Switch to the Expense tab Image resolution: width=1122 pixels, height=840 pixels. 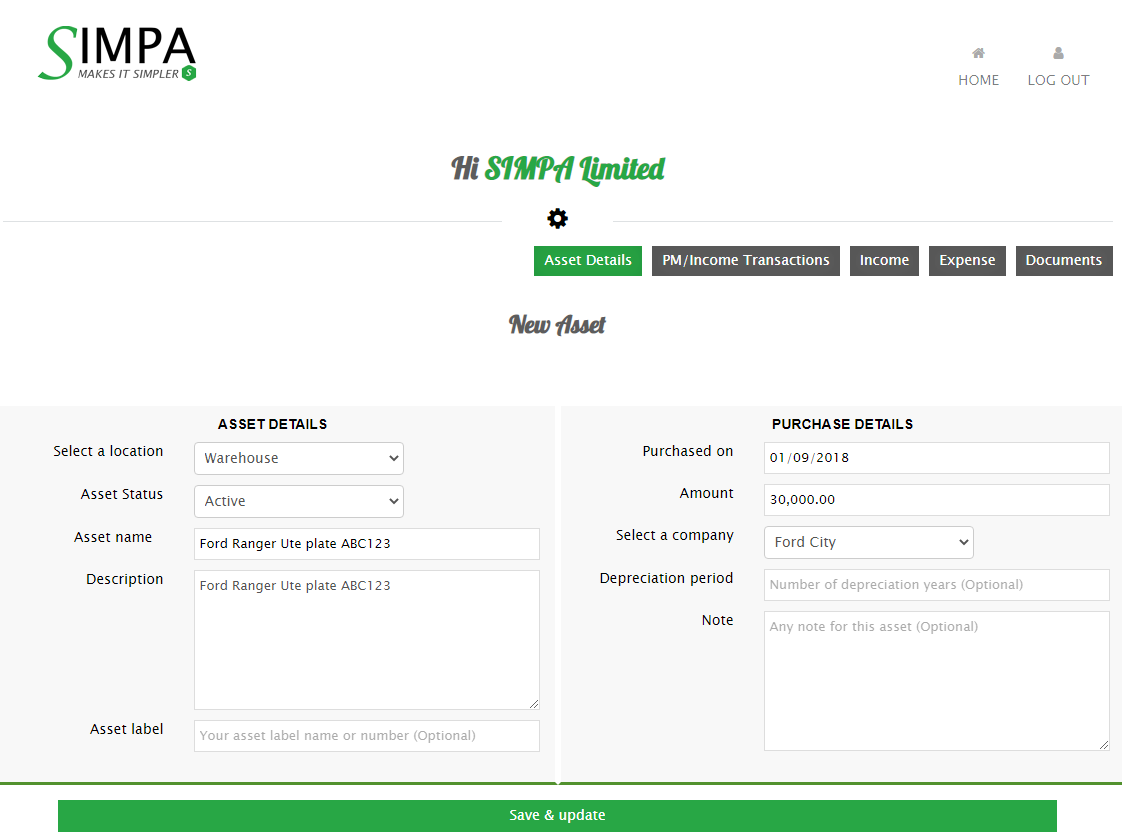(x=967, y=260)
